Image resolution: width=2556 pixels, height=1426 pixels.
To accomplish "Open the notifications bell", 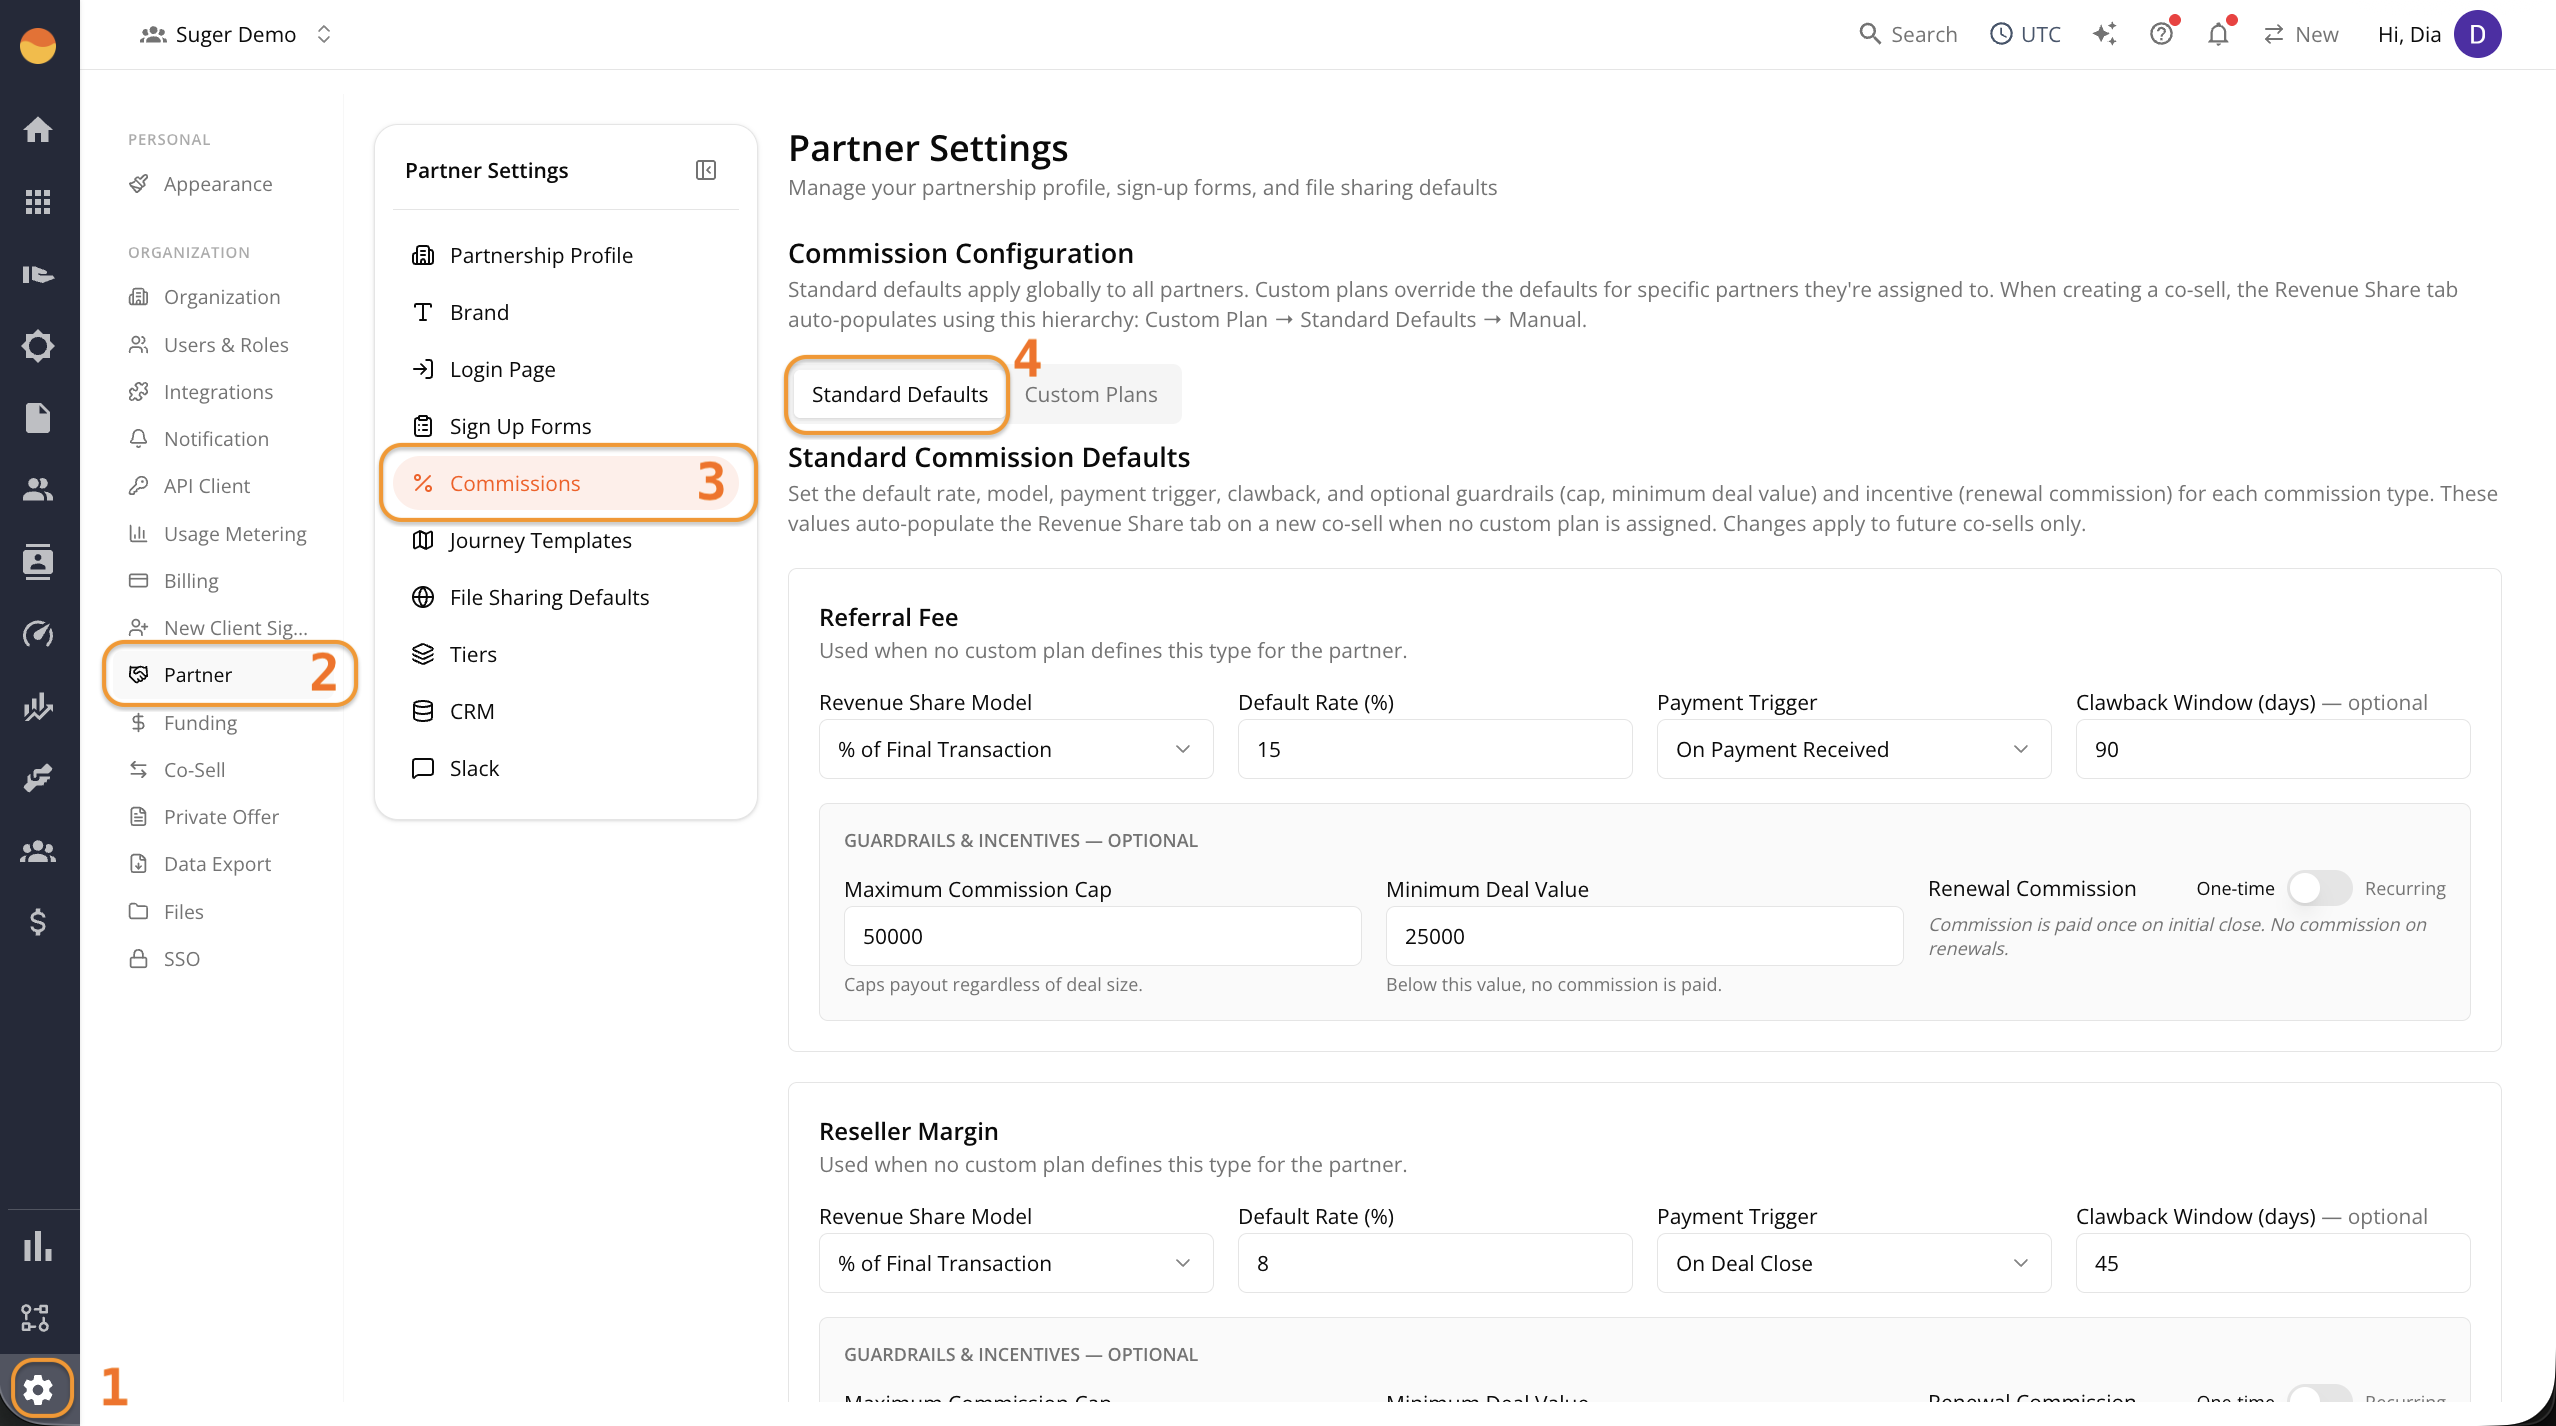I will 2218,34.
